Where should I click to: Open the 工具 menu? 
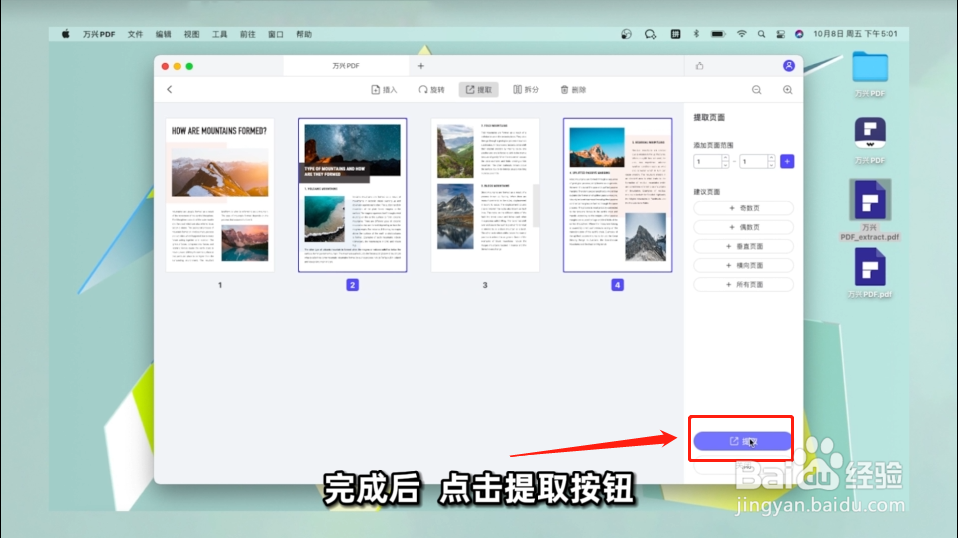tap(219, 34)
